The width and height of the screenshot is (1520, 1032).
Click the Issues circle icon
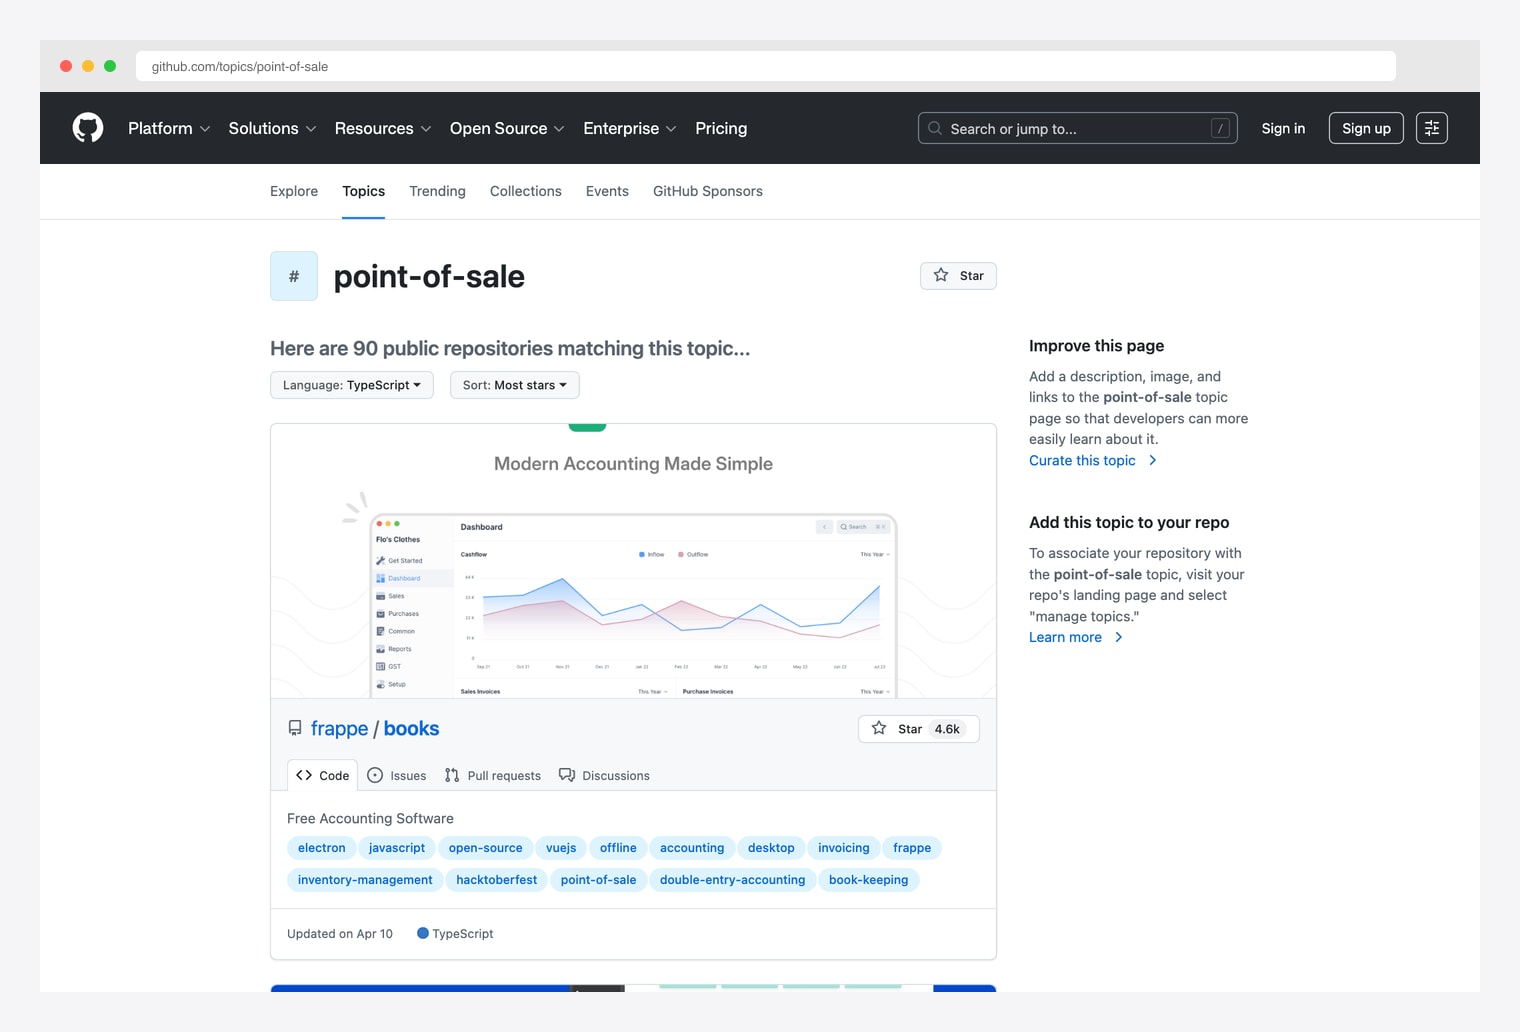point(375,775)
